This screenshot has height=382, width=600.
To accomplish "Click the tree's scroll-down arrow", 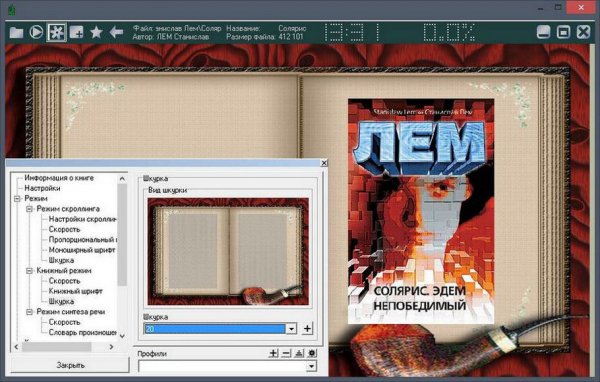I will tap(122, 336).
